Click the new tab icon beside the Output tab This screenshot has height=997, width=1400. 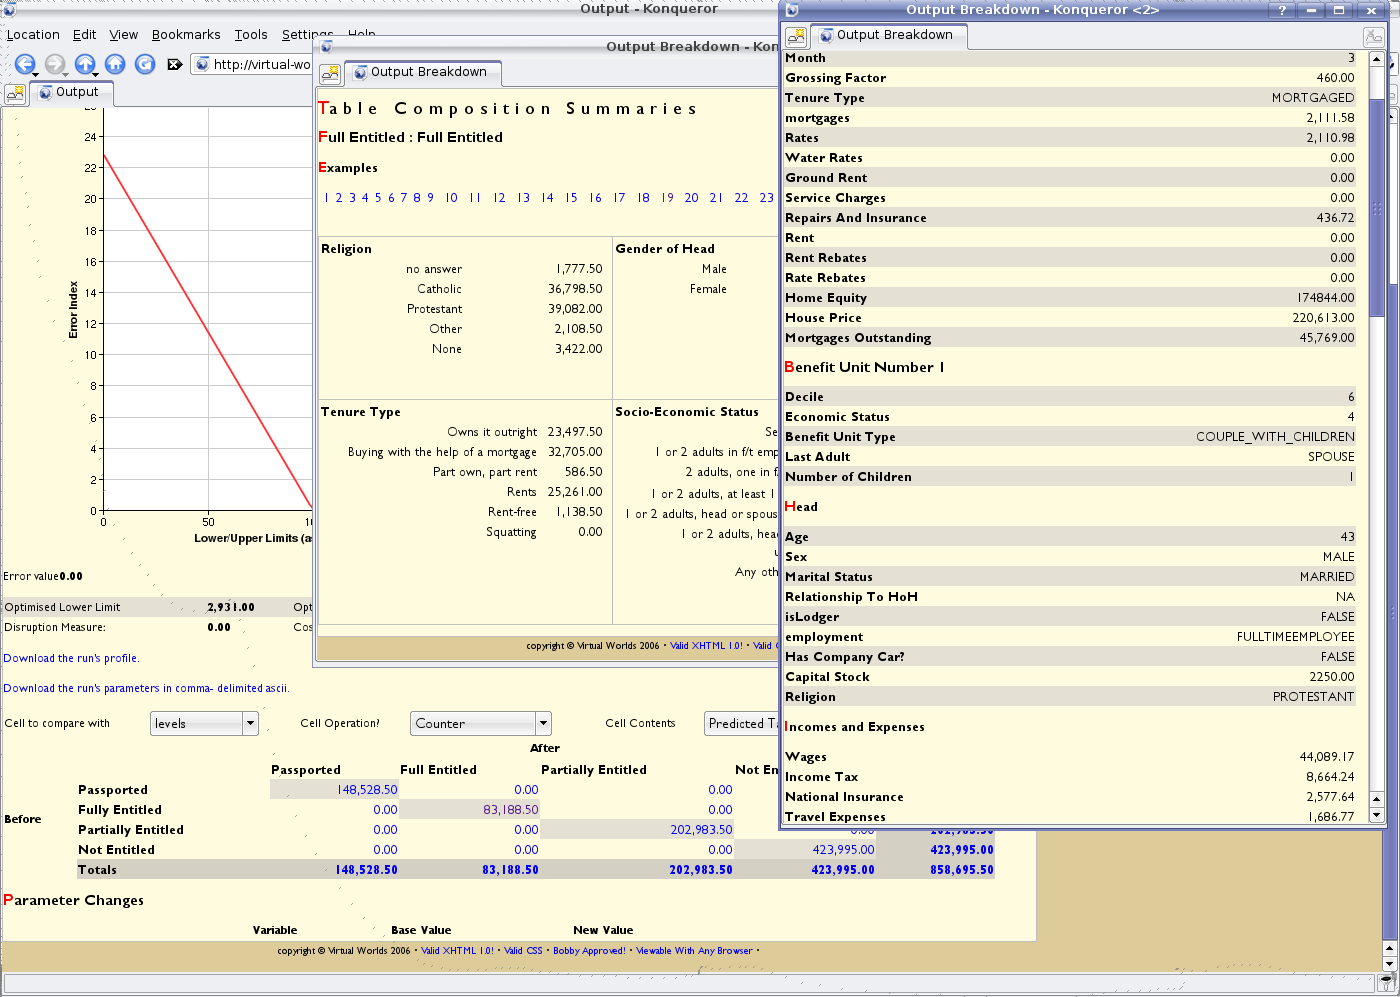15,92
